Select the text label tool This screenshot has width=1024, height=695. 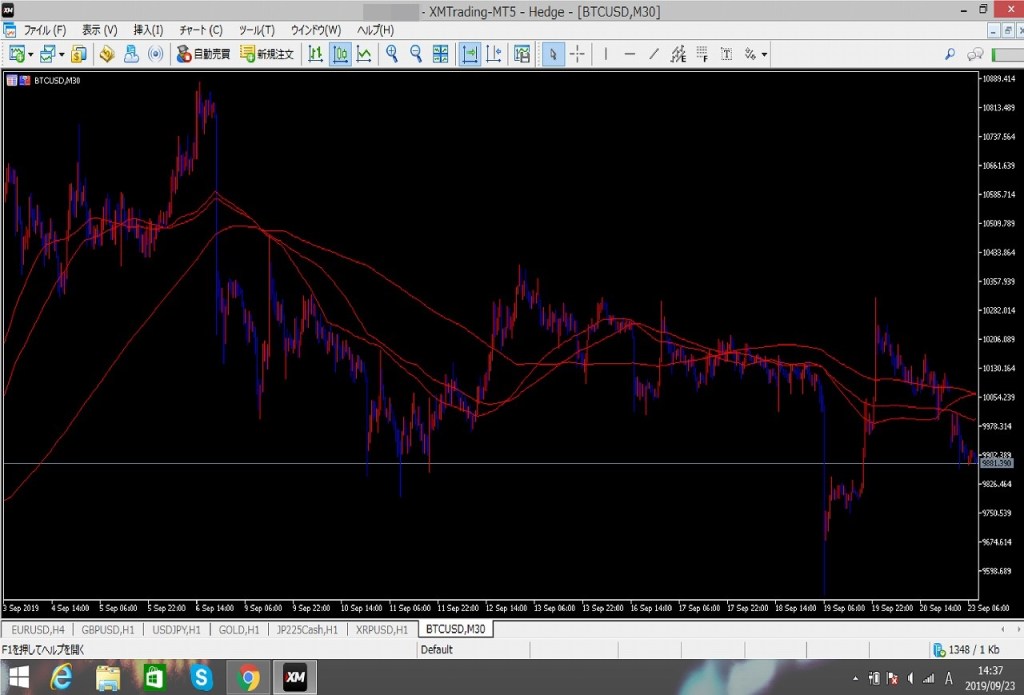tap(726, 54)
